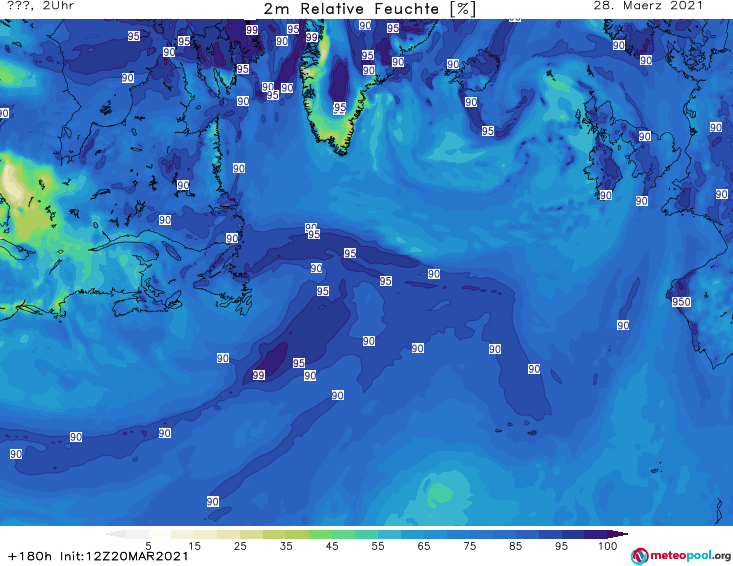Click the date '28. Maerz 2021'
The height and width of the screenshot is (566, 733).
click(x=648, y=6)
